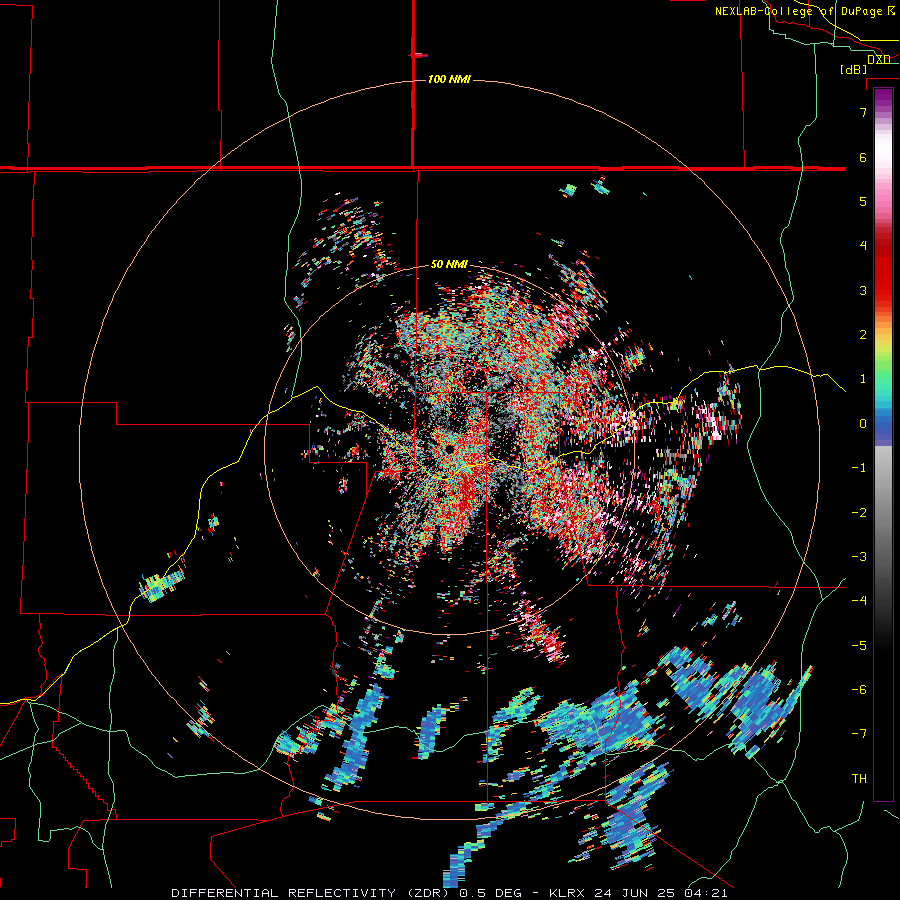Click the "50 NMI" range ring label
The image size is (900, 900).
(449, 264)
